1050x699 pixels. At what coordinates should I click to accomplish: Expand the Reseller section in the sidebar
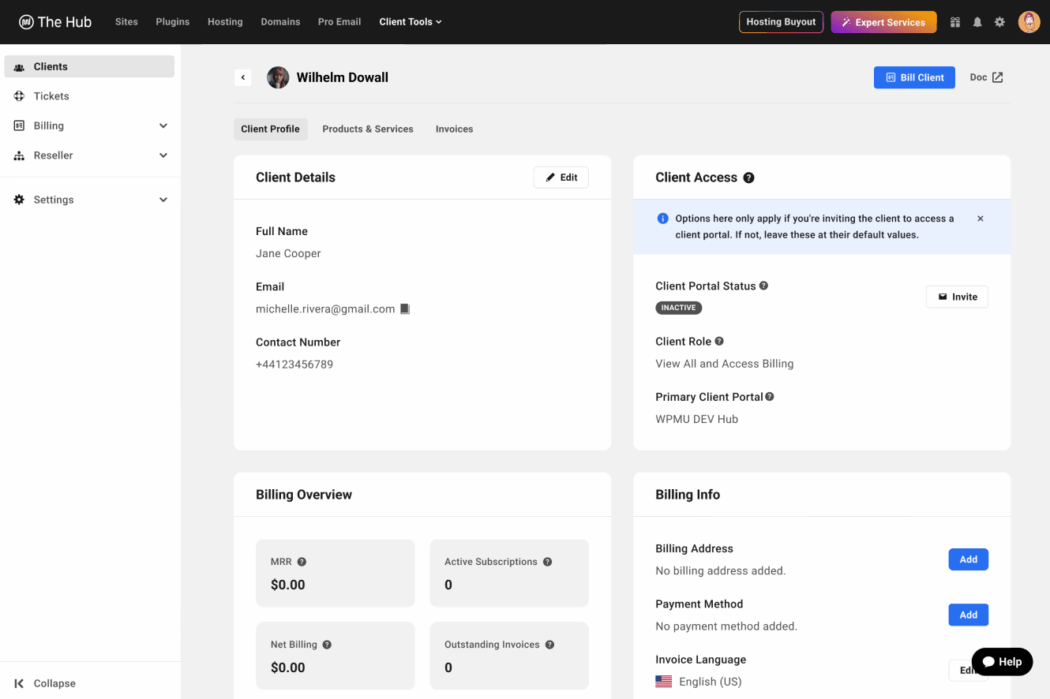(x=90, y=155)
